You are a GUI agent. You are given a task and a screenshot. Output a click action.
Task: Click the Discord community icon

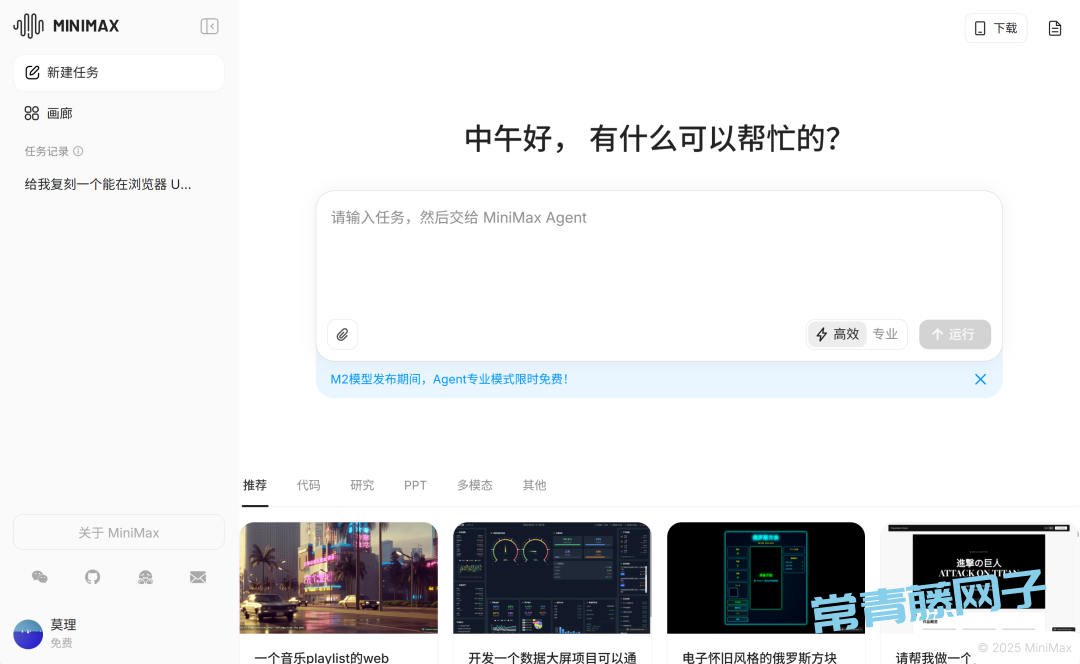[x=146, y=577]
